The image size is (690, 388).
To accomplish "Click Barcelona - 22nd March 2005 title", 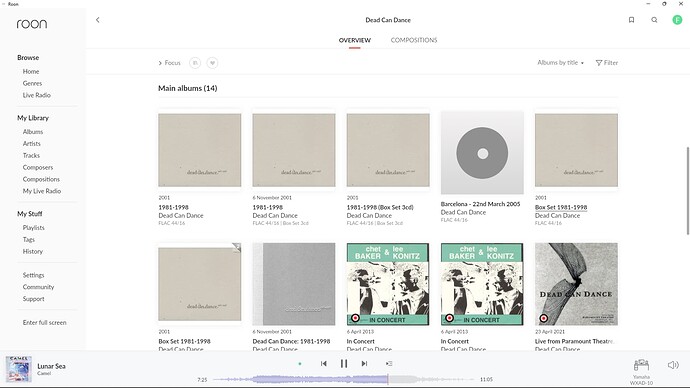I will [x=481, y=204].
